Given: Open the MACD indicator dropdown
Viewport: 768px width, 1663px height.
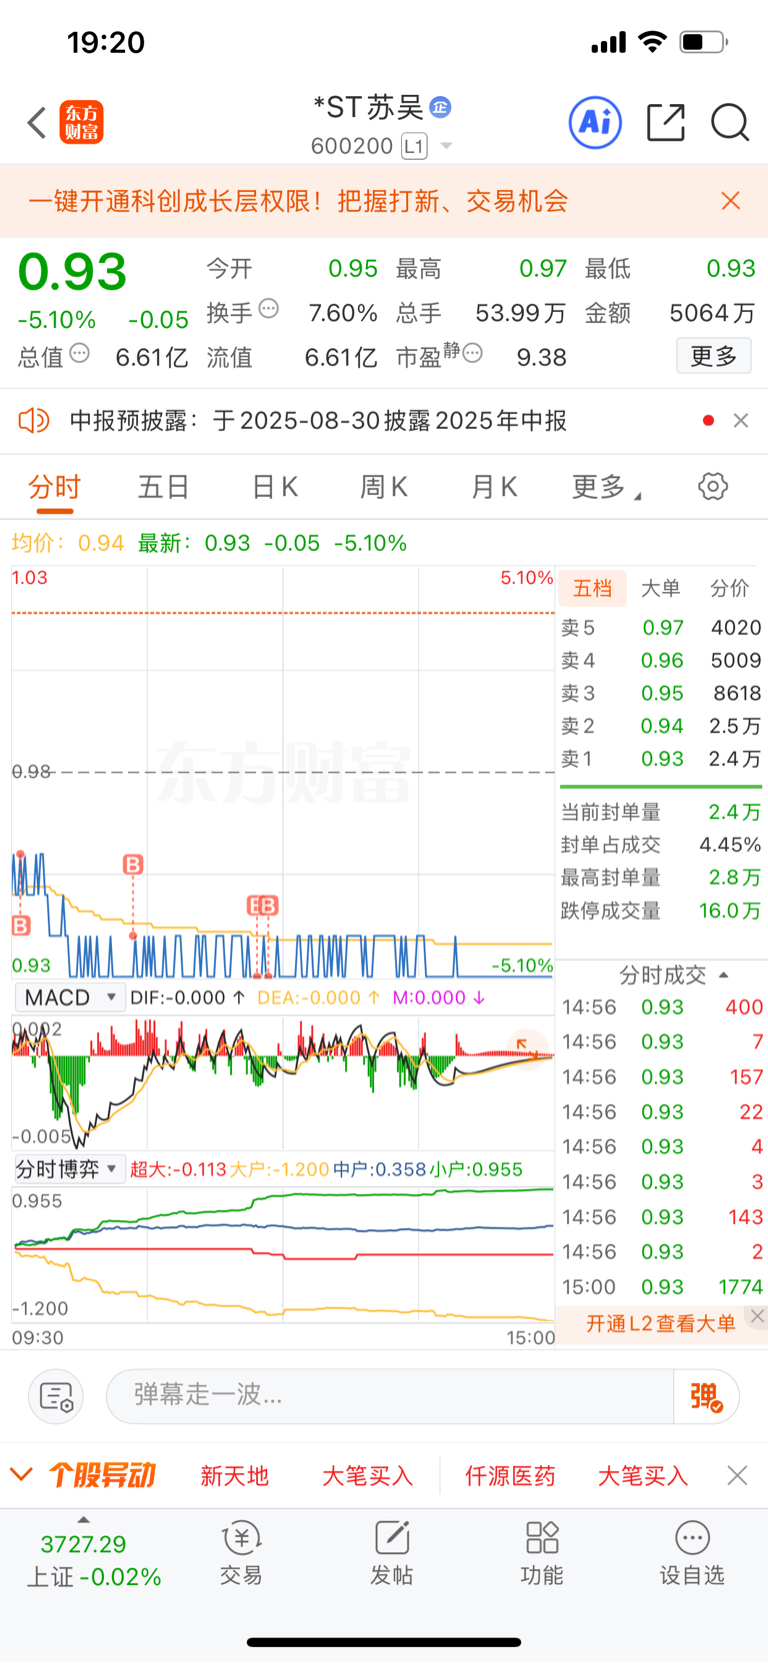Looking at the screenshot, I should coord(69,997).
